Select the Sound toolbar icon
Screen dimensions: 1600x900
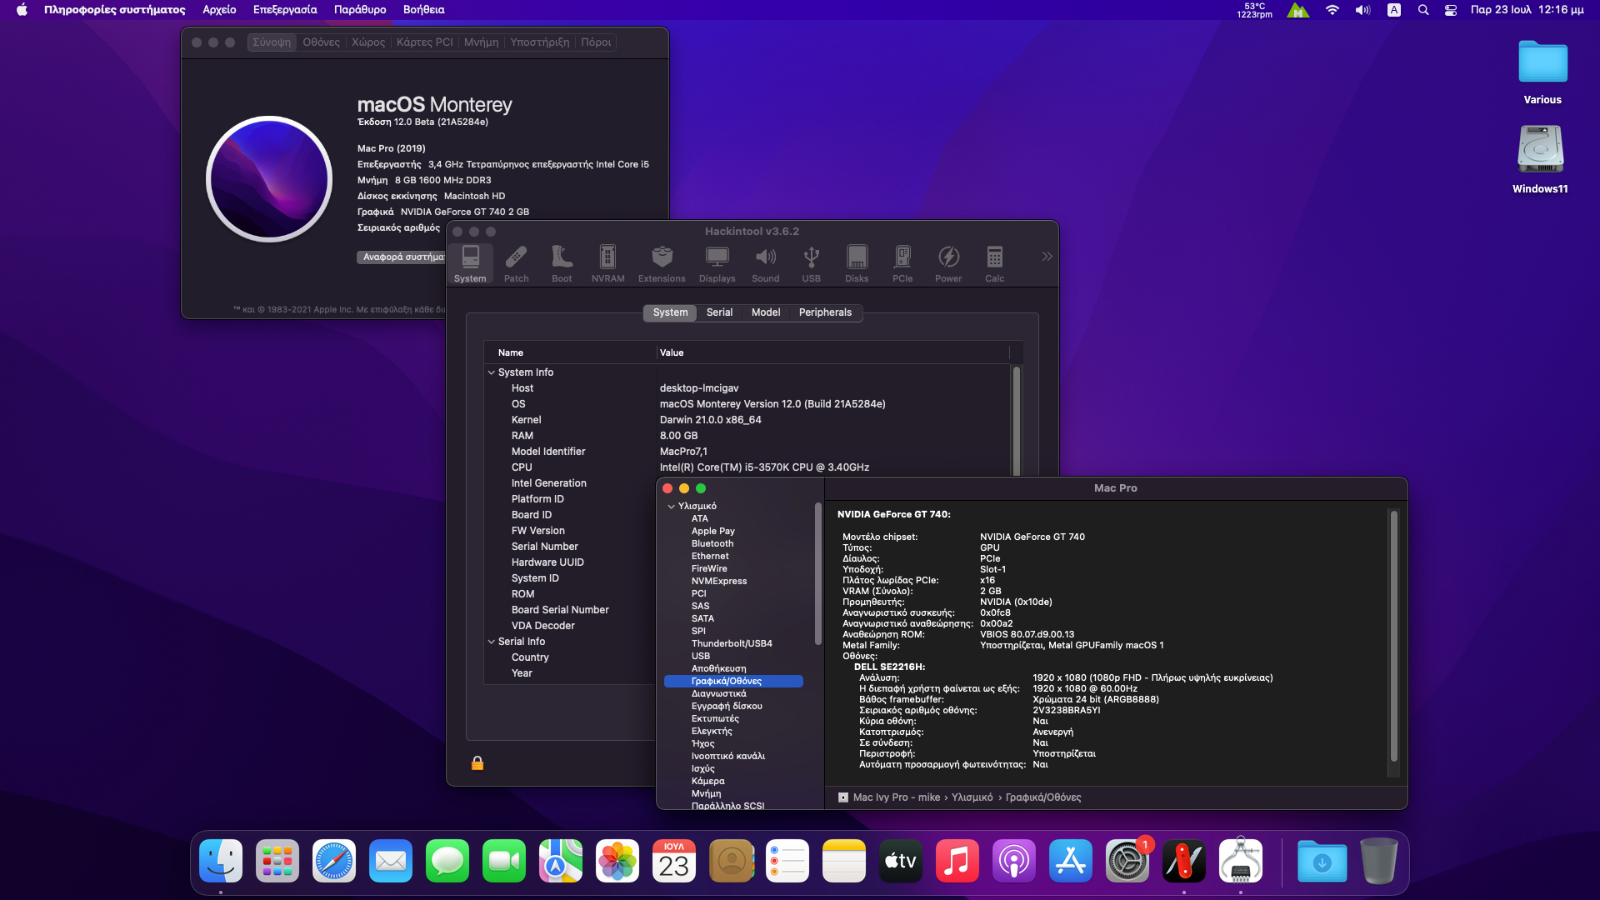[x=766, y=264]
